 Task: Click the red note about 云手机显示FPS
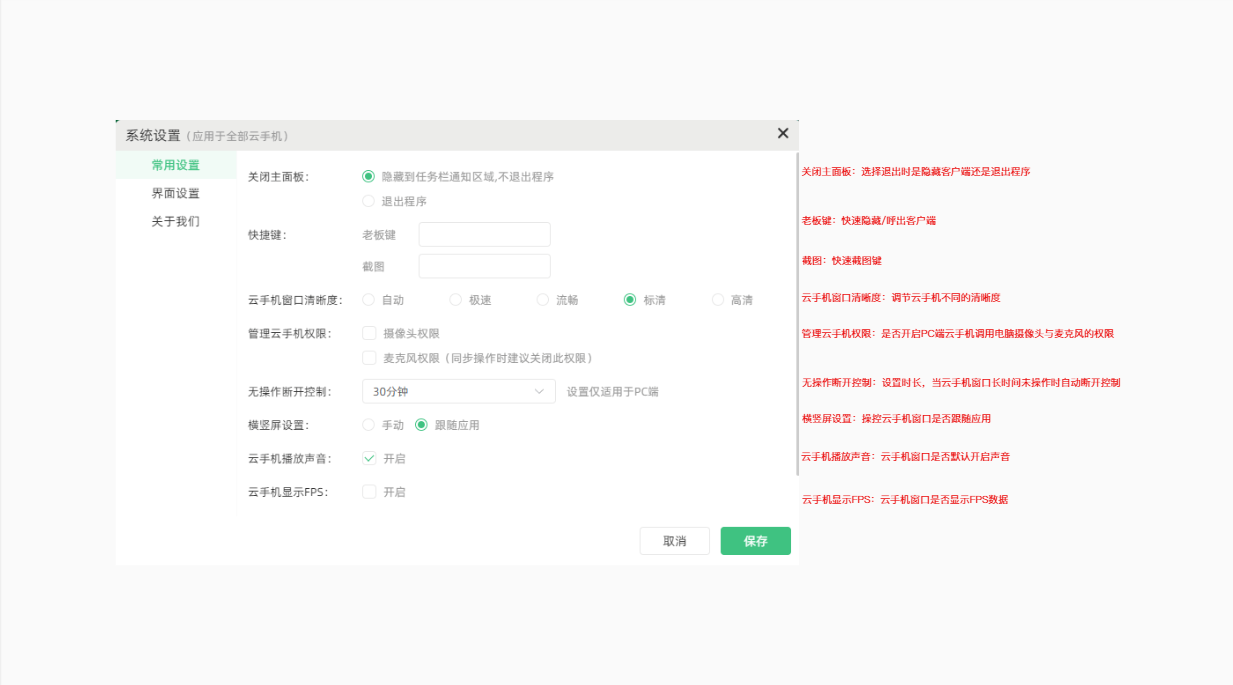[x=905, y=499]
